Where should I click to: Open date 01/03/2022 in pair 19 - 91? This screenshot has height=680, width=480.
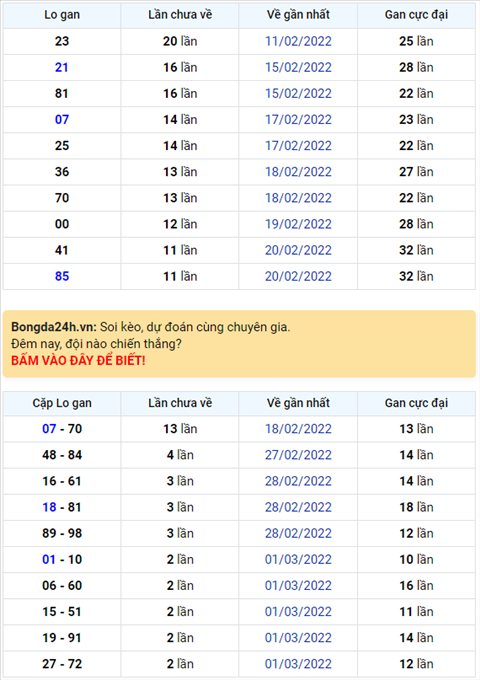click(298, 638)
